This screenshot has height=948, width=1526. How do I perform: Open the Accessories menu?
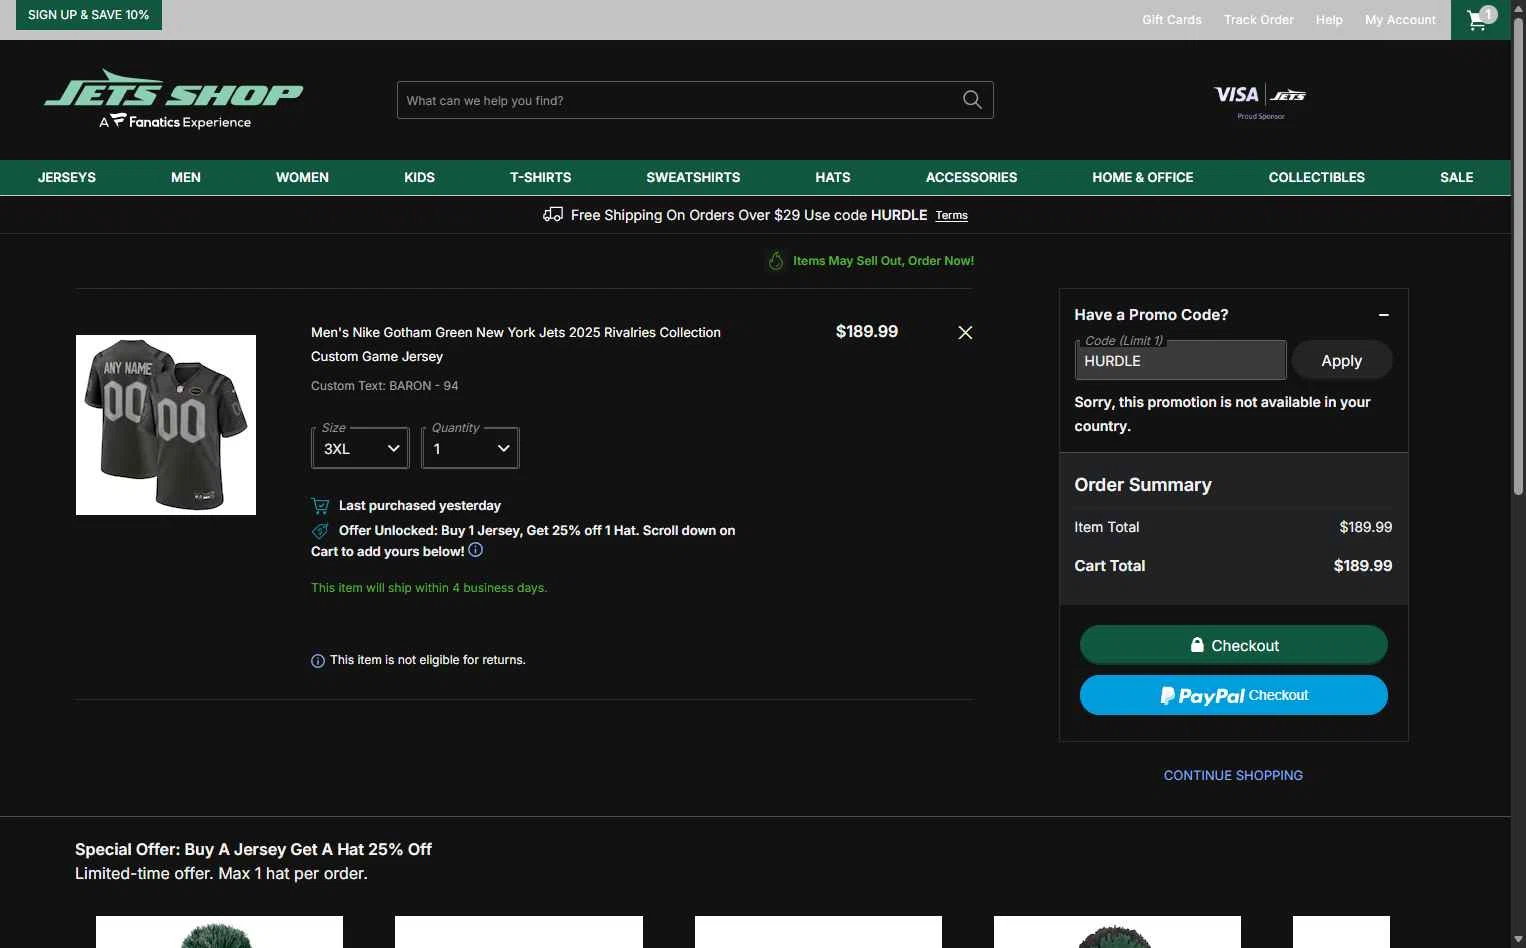click(971, 177)
